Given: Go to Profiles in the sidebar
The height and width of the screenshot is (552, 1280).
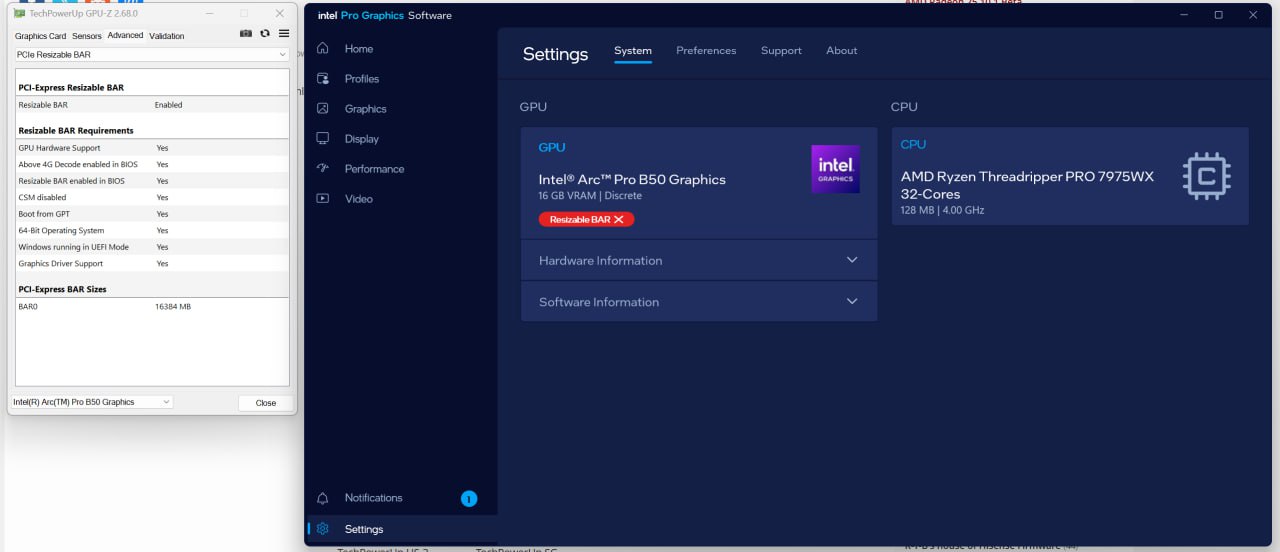Looking at the screenshot, I should click(x=361, y=79).
